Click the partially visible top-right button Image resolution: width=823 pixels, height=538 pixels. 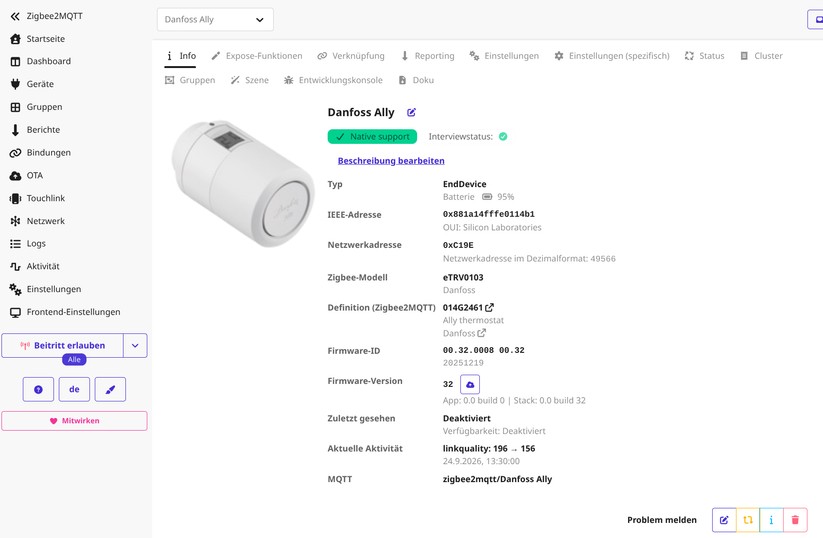[x=815, y=19]
